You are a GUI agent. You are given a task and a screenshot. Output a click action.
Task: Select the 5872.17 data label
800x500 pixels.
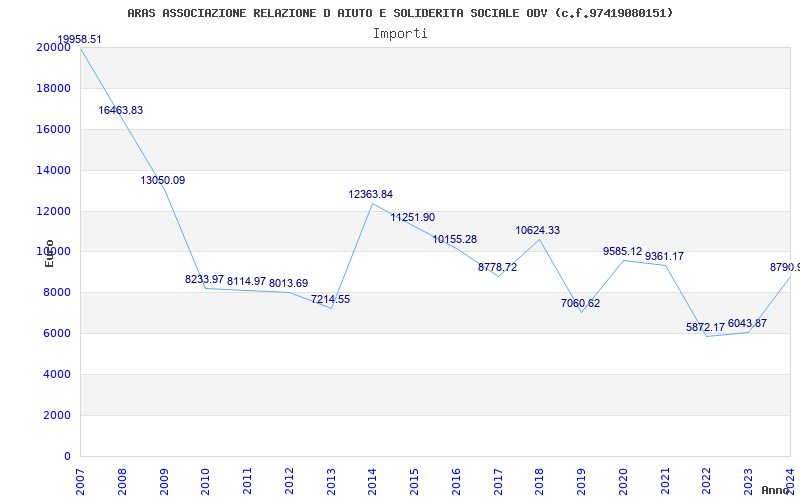click(706, 328)
